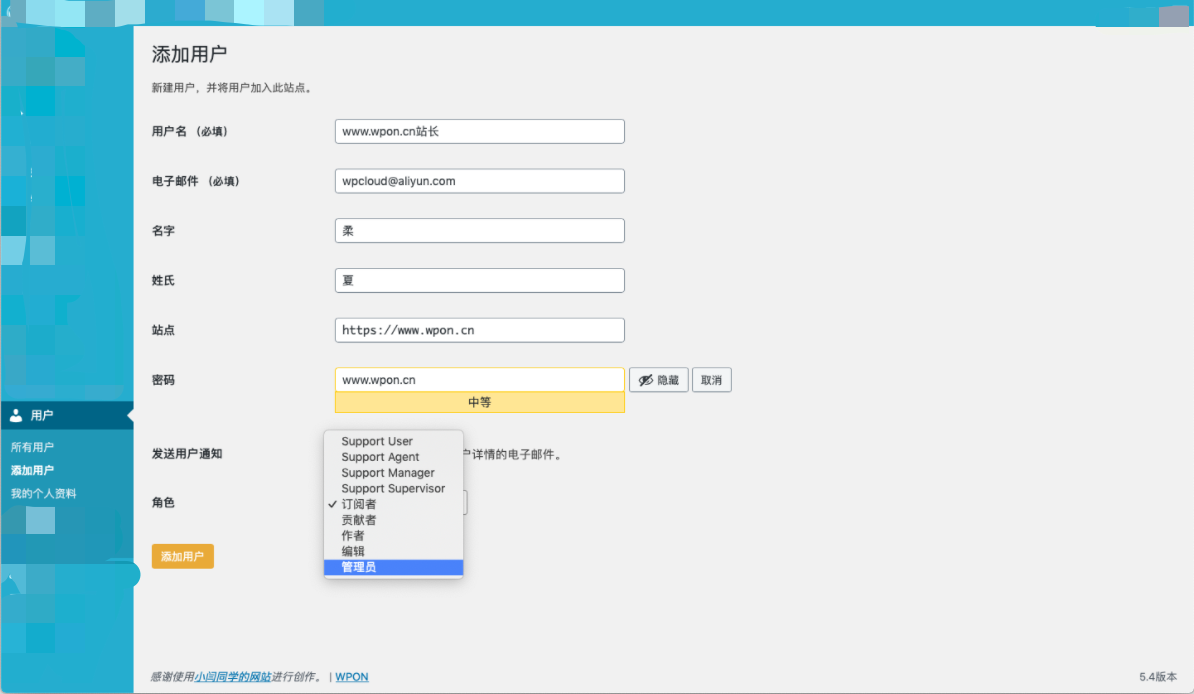Click the password field www.wpon.cn
Viewport: 1194px width, 694px height.
point(480,379)
